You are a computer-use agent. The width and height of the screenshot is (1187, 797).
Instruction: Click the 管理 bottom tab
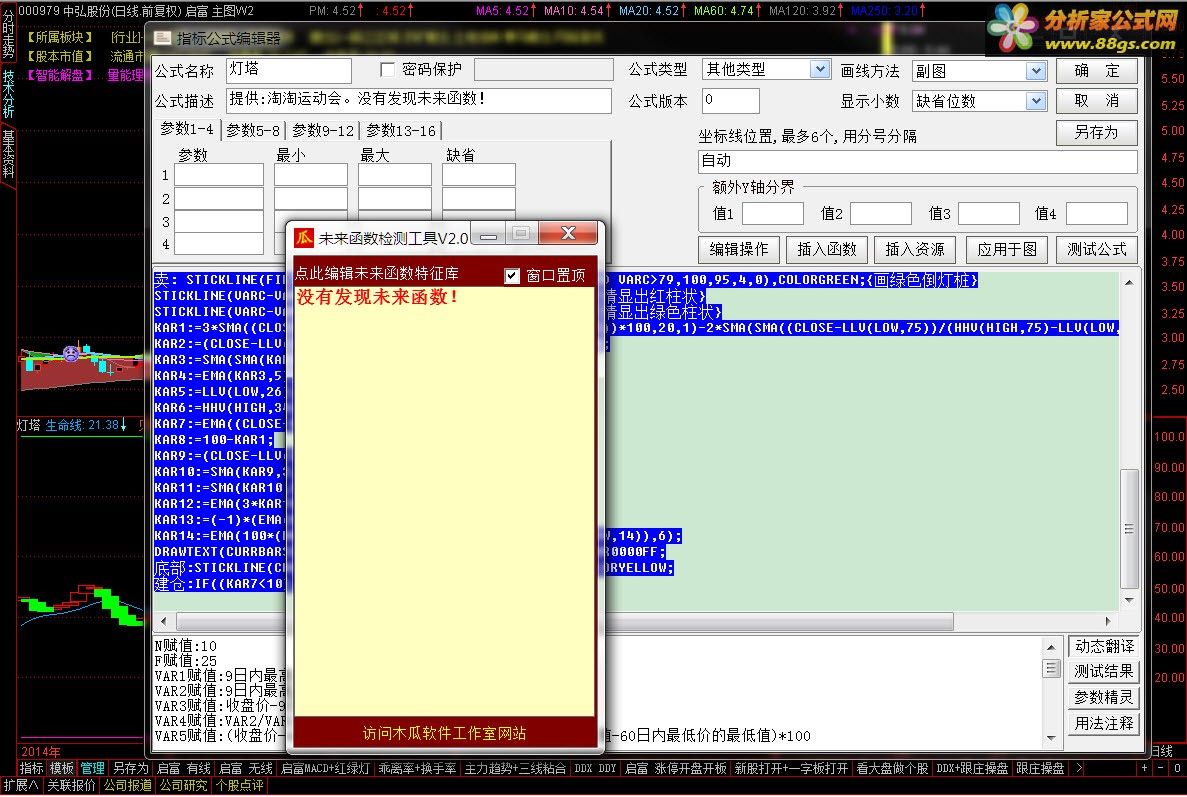point(92,768)
